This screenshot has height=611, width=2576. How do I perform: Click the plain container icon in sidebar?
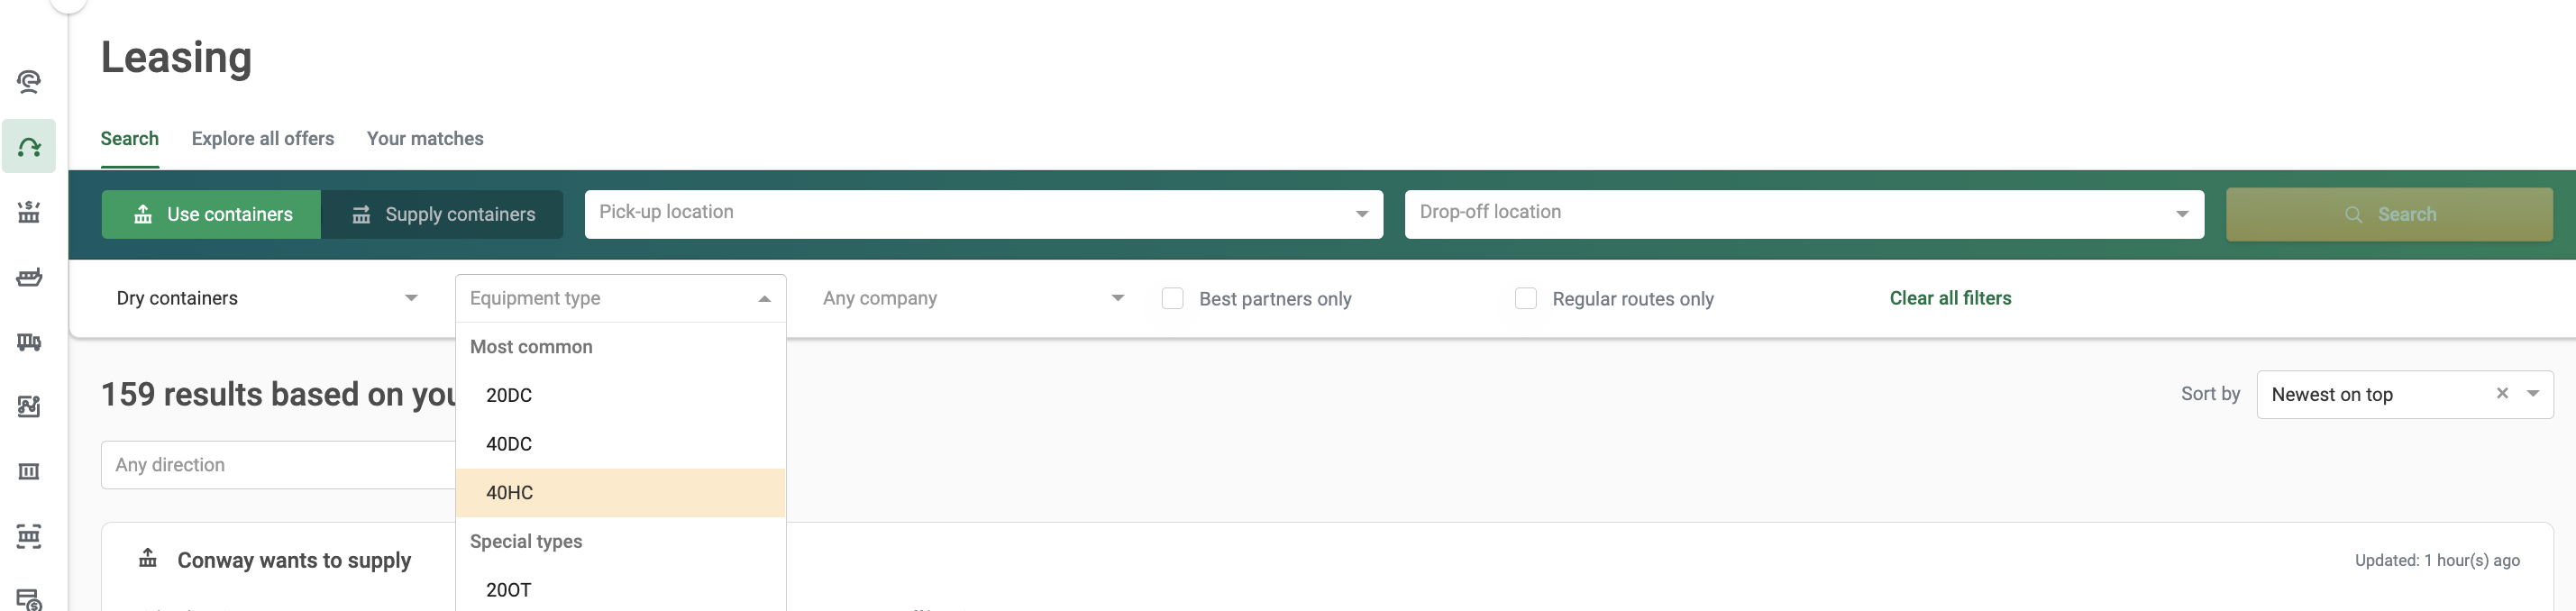tap(29, 471)
